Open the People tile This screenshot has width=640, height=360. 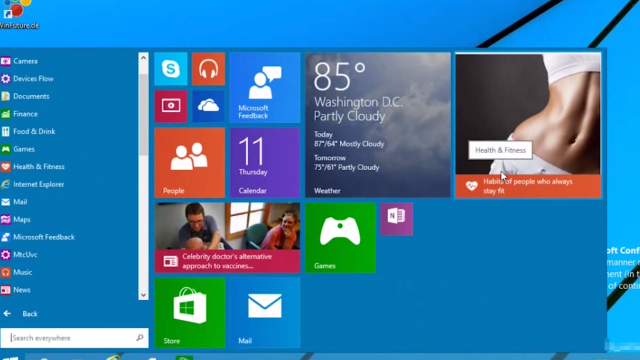[189, 162]
